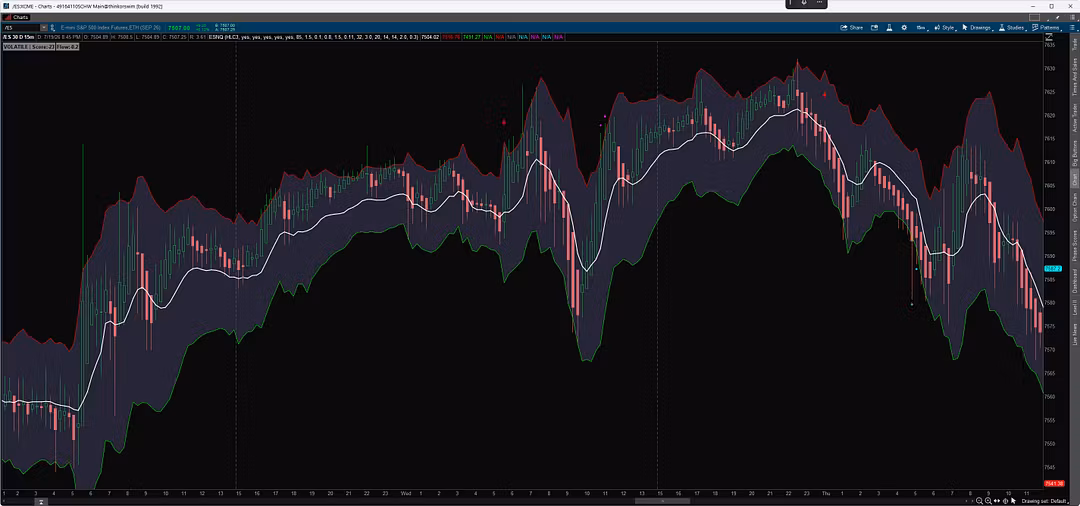Click the /ES symbol input field
The height and width of the screenshot is (506, 1080).
tap(21, 28)
